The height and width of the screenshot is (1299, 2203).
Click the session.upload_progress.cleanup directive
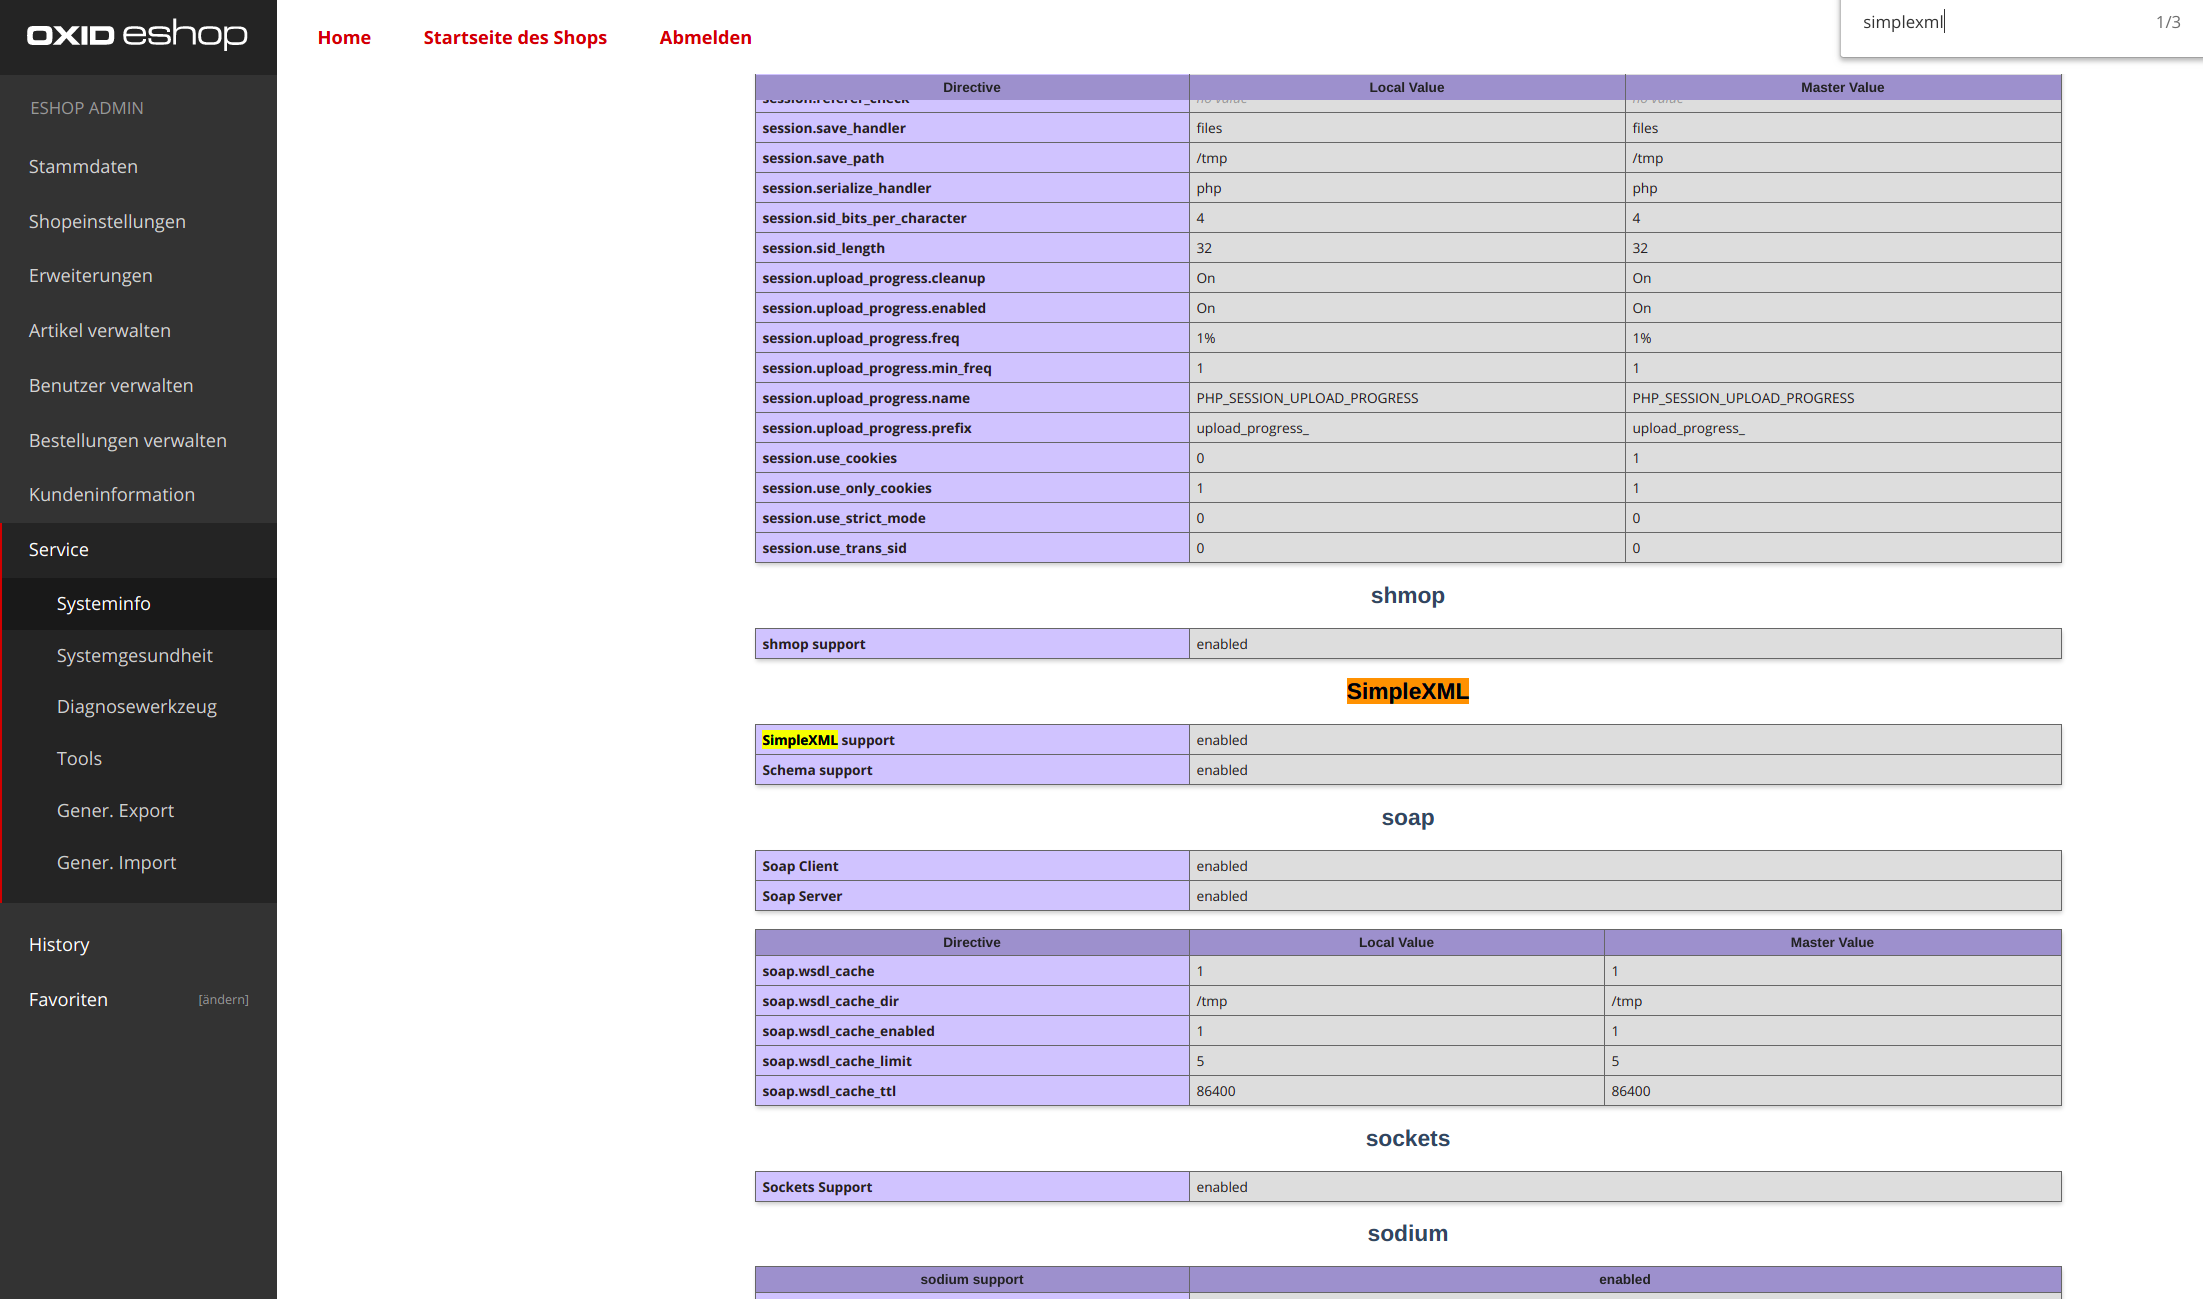(x=874, y=278)
